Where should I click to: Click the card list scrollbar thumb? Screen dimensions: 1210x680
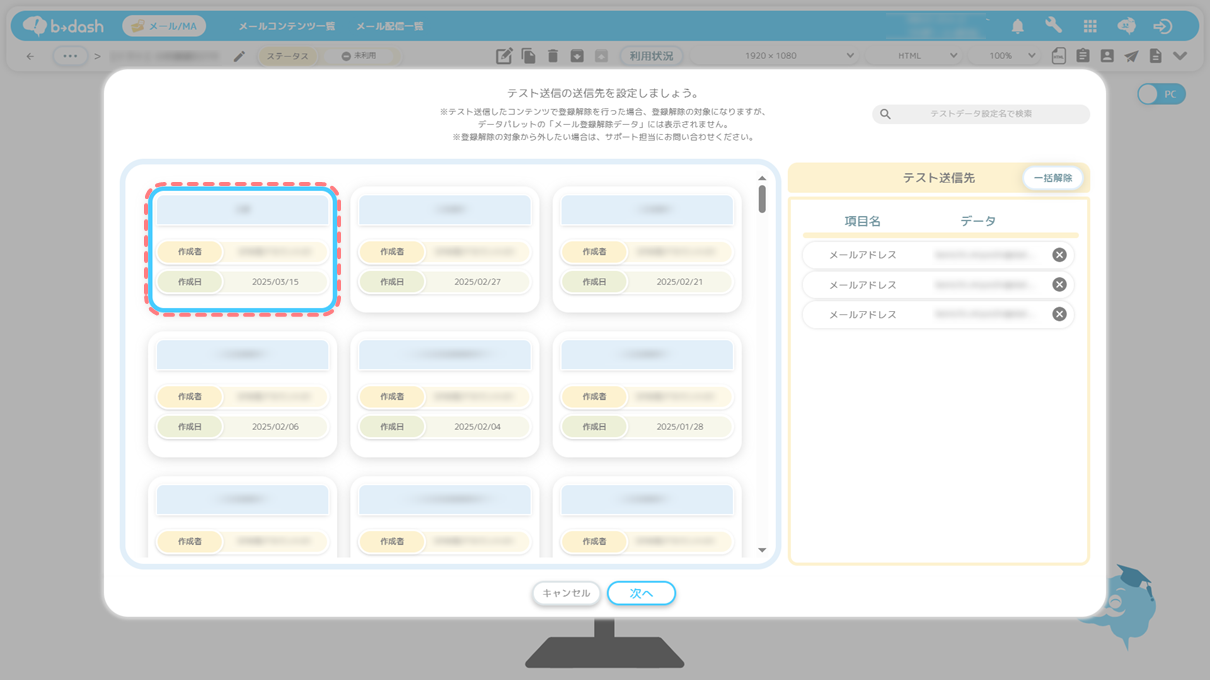pyautogui.click(x=762, y=199)
